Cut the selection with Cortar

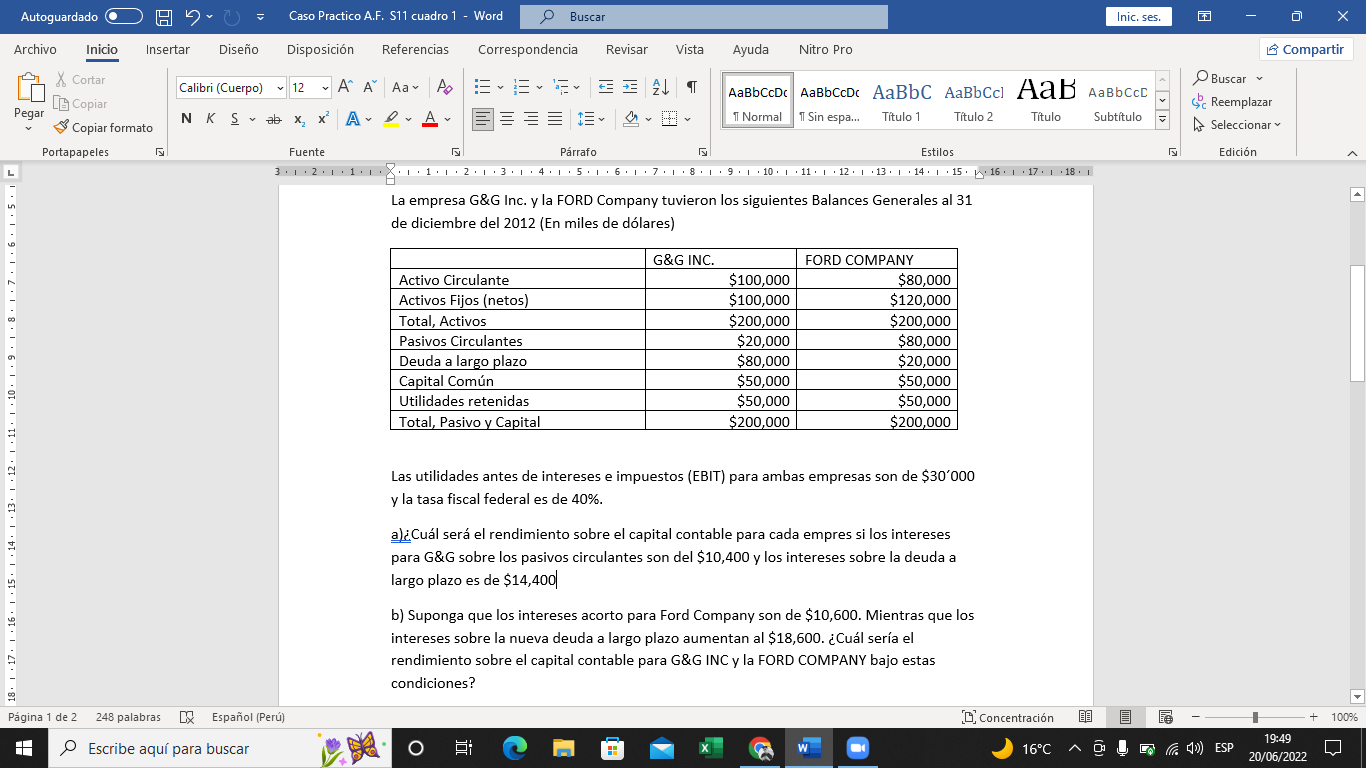[x=79, y=79]
